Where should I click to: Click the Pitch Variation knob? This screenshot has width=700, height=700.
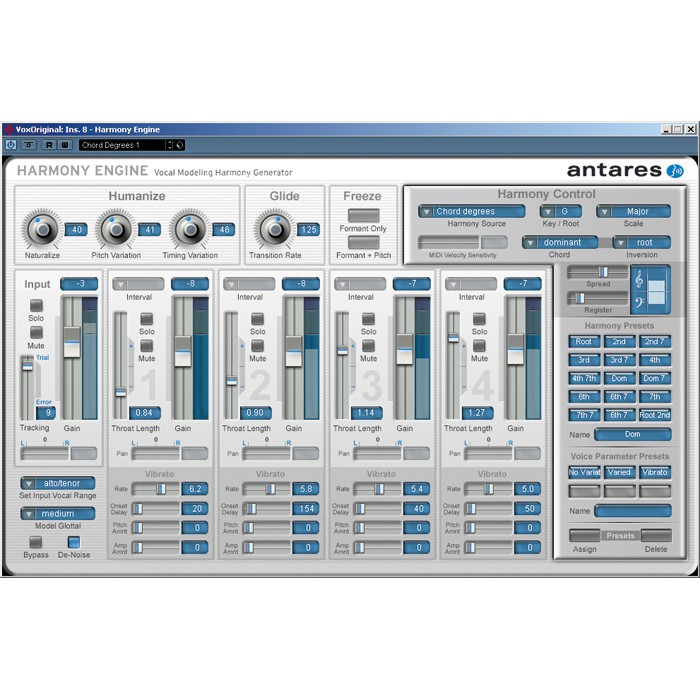(x=116, y=229)
